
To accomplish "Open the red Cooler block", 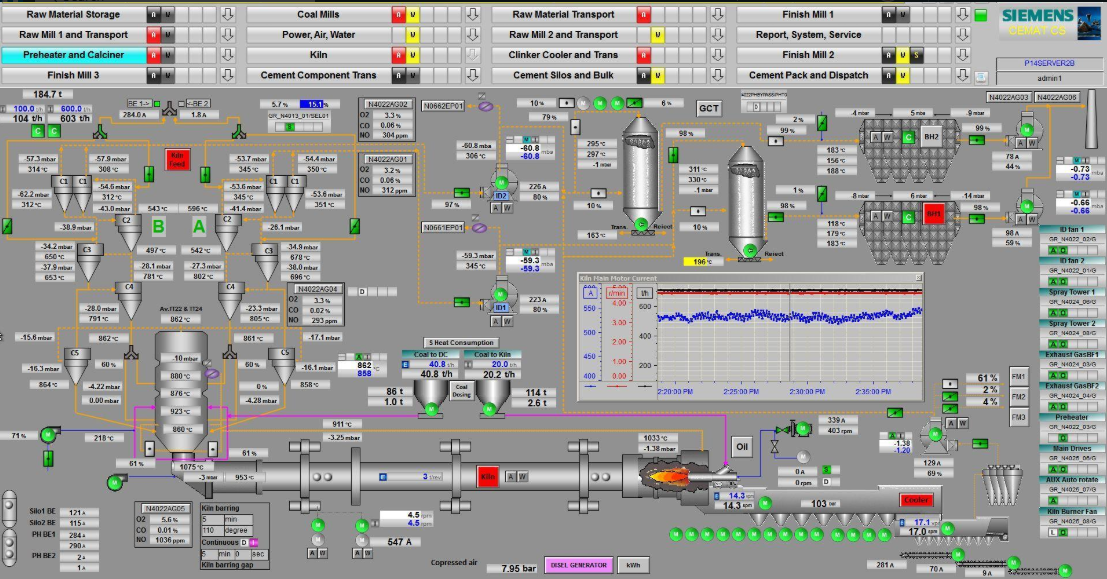I will coord(916,500).
